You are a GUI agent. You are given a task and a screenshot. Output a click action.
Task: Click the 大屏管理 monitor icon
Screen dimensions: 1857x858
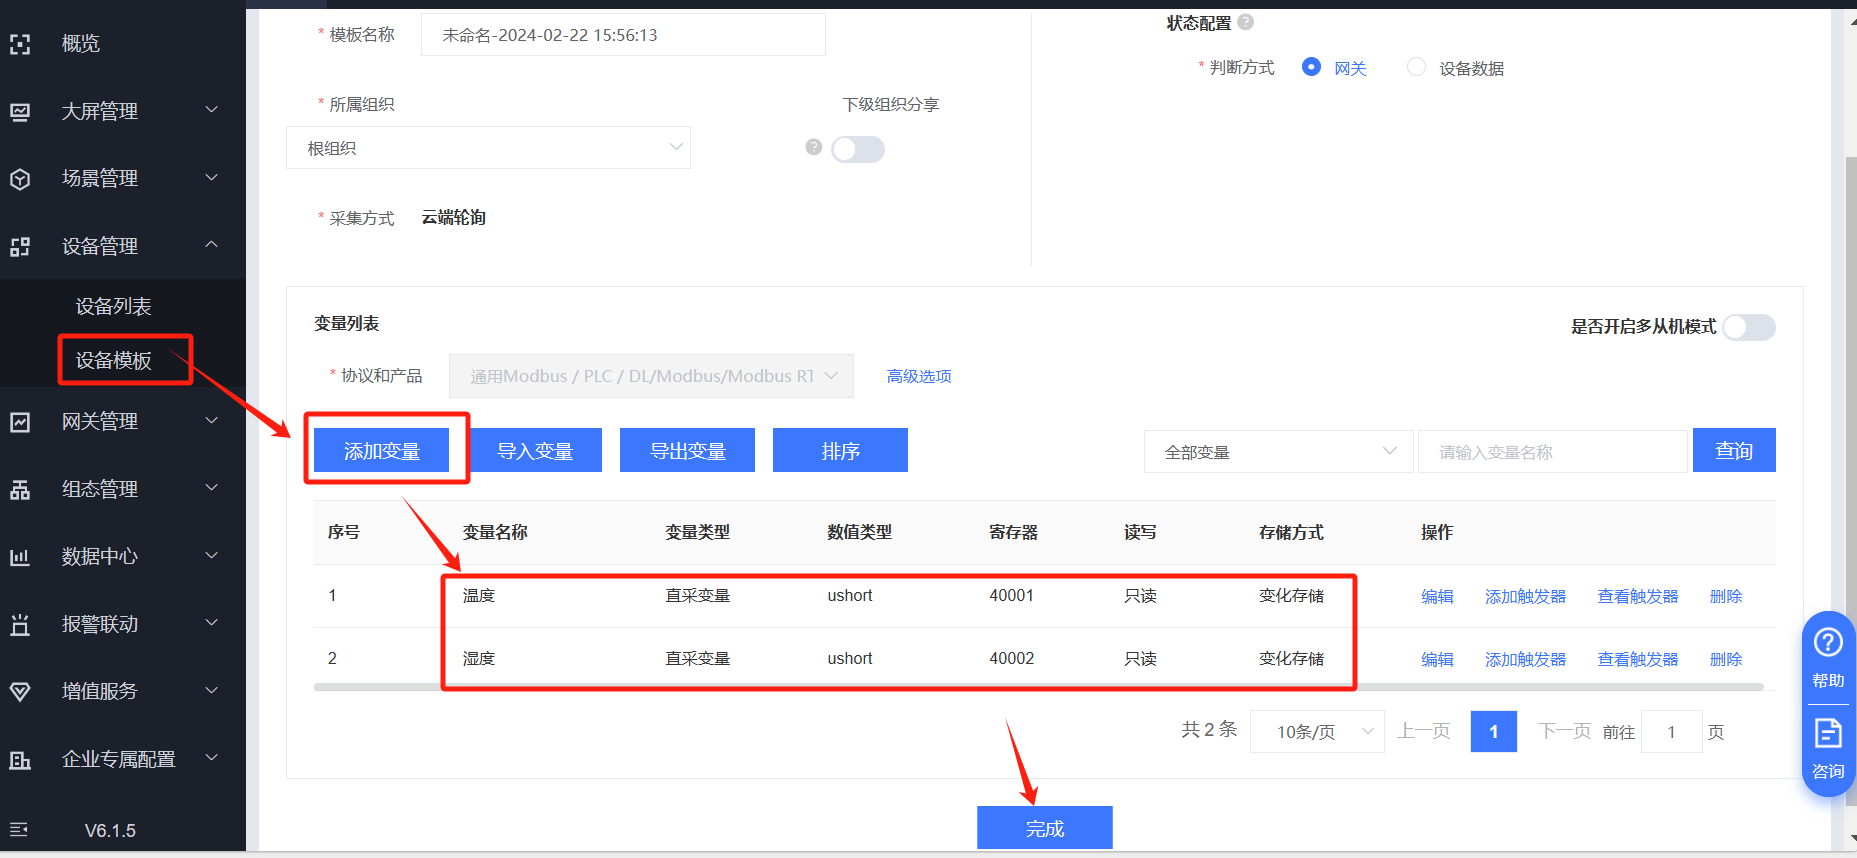pyautogui.click(x=20, y=111)
